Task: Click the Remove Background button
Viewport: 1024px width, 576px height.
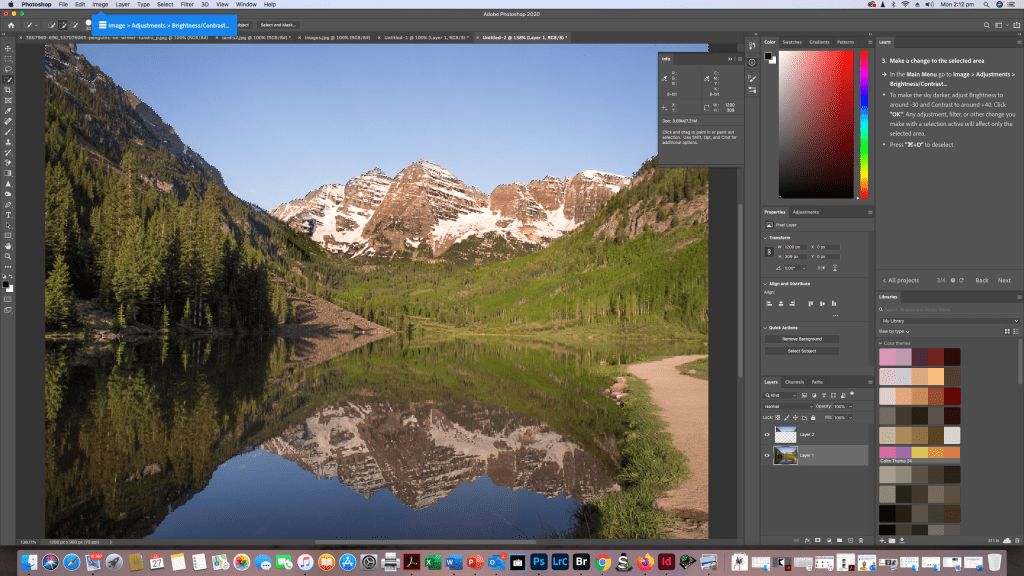Action: (x=815, y=338)
